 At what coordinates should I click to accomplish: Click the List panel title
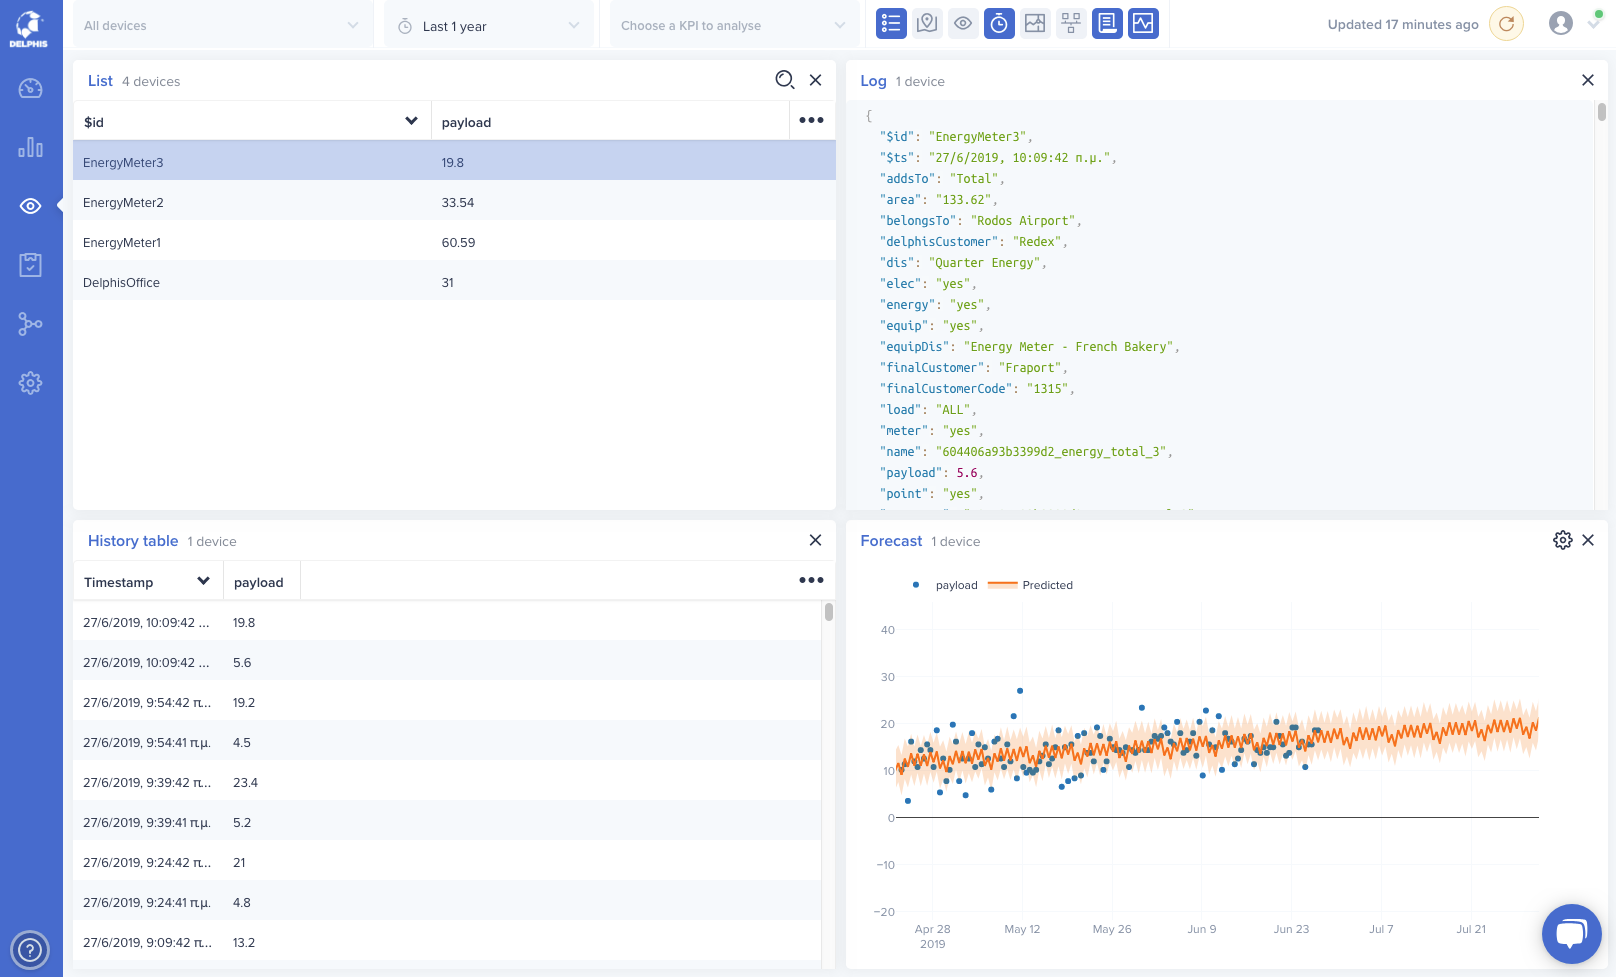[100, 81]
